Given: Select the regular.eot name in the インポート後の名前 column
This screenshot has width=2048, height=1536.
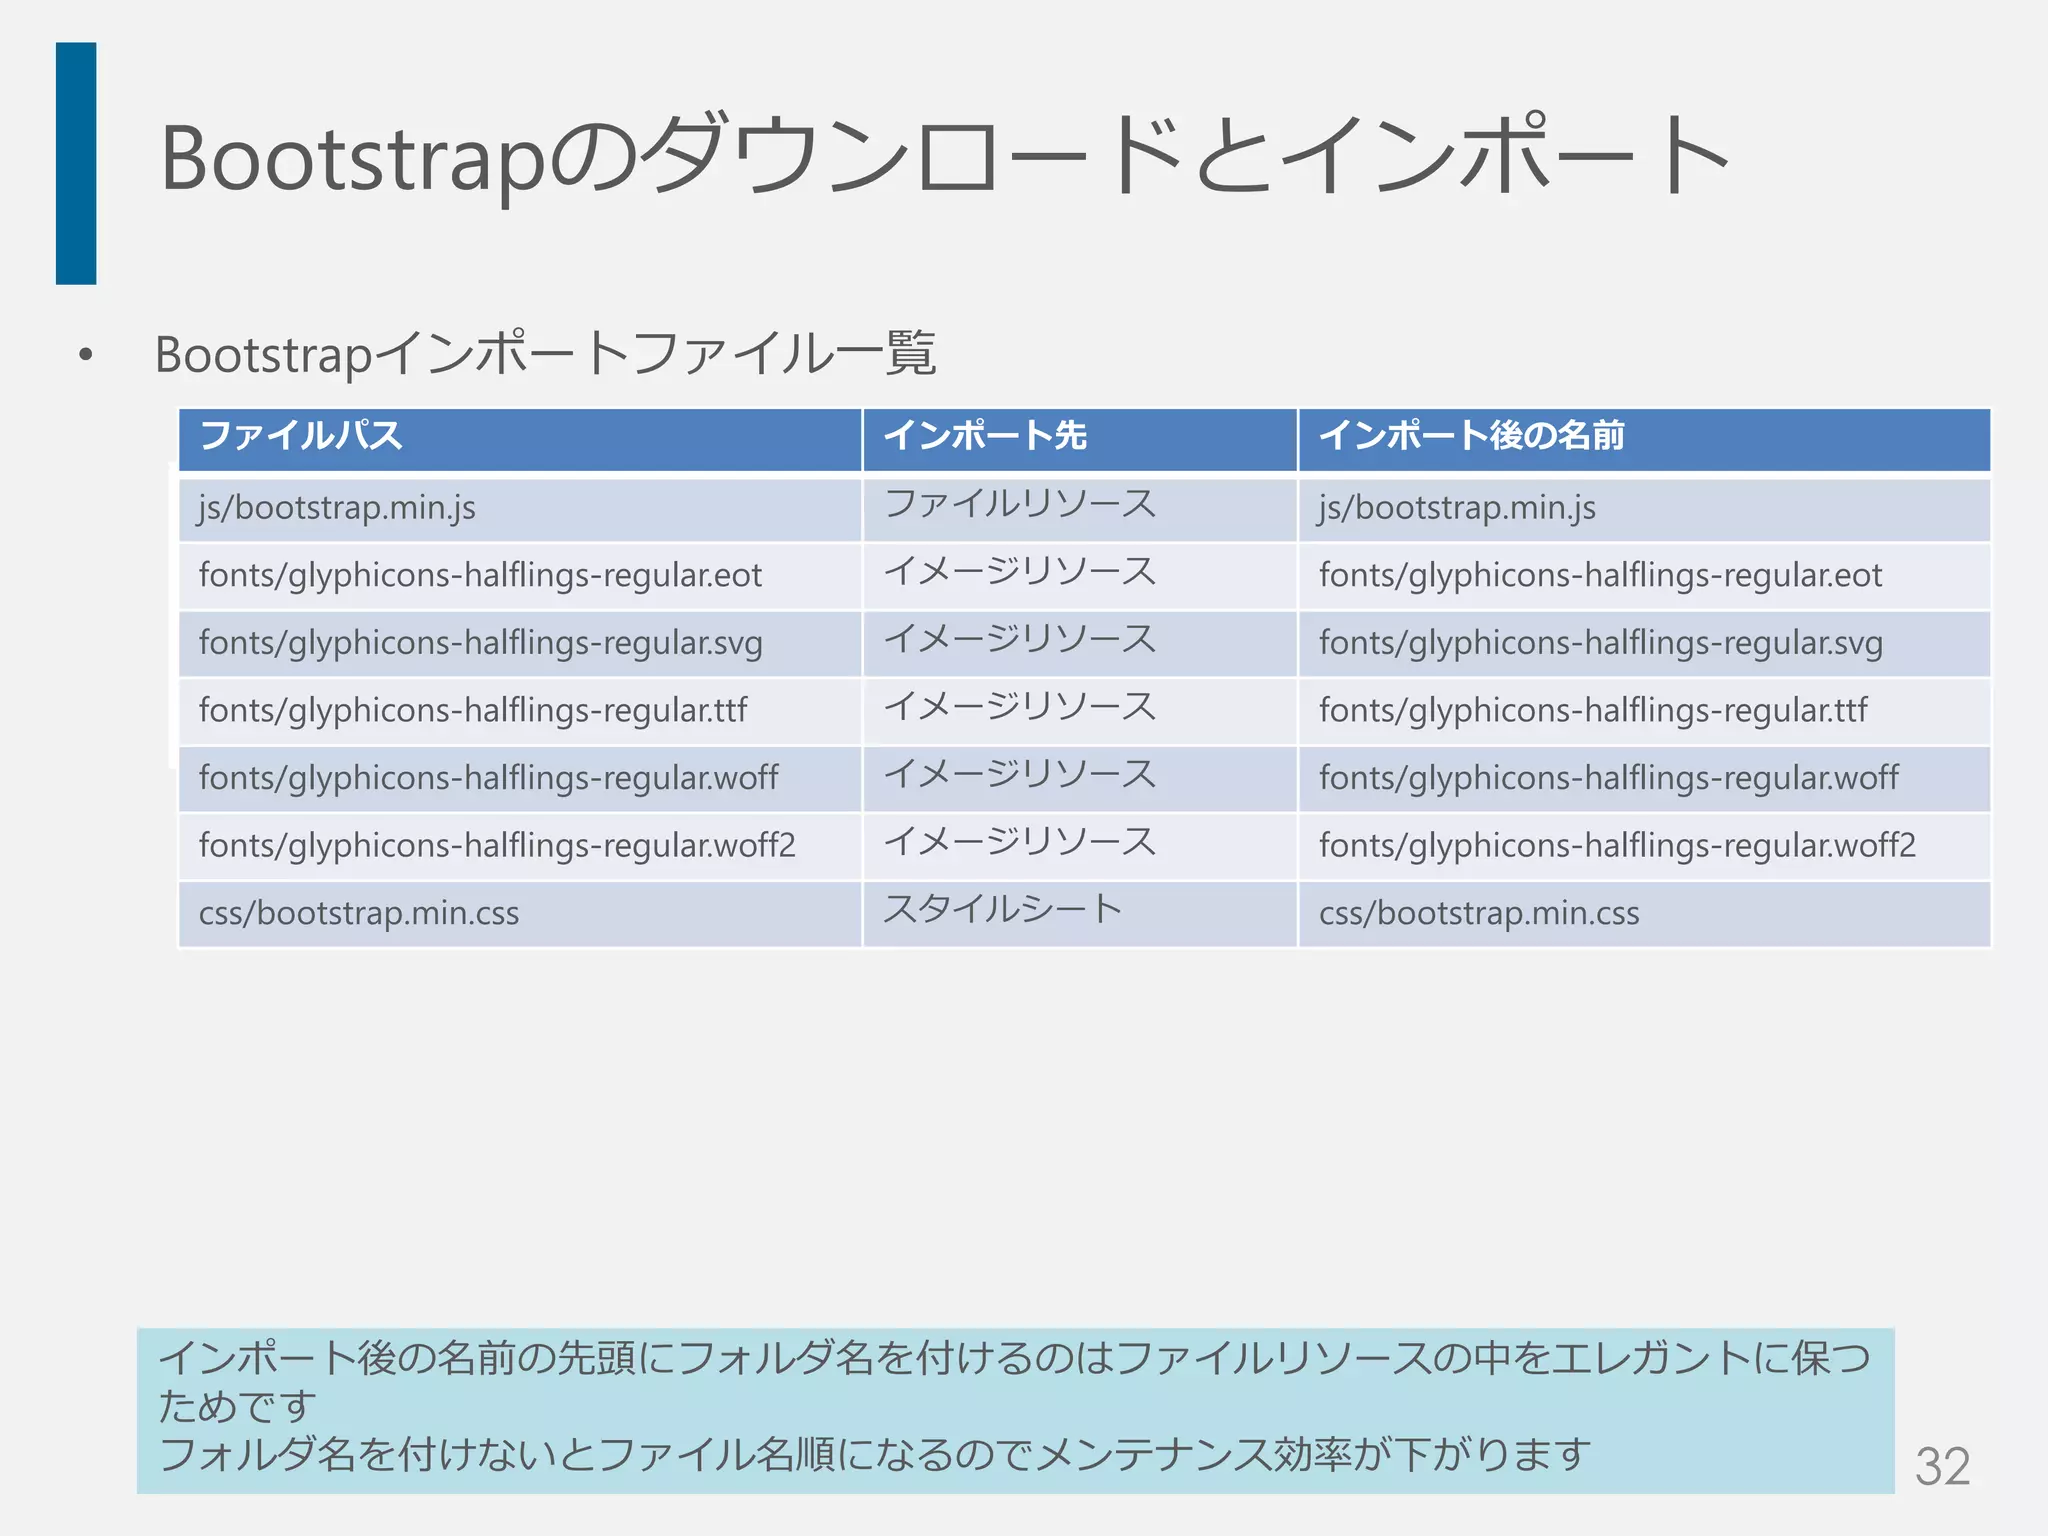Looking at the screenshot, I should pos(1600,576).
